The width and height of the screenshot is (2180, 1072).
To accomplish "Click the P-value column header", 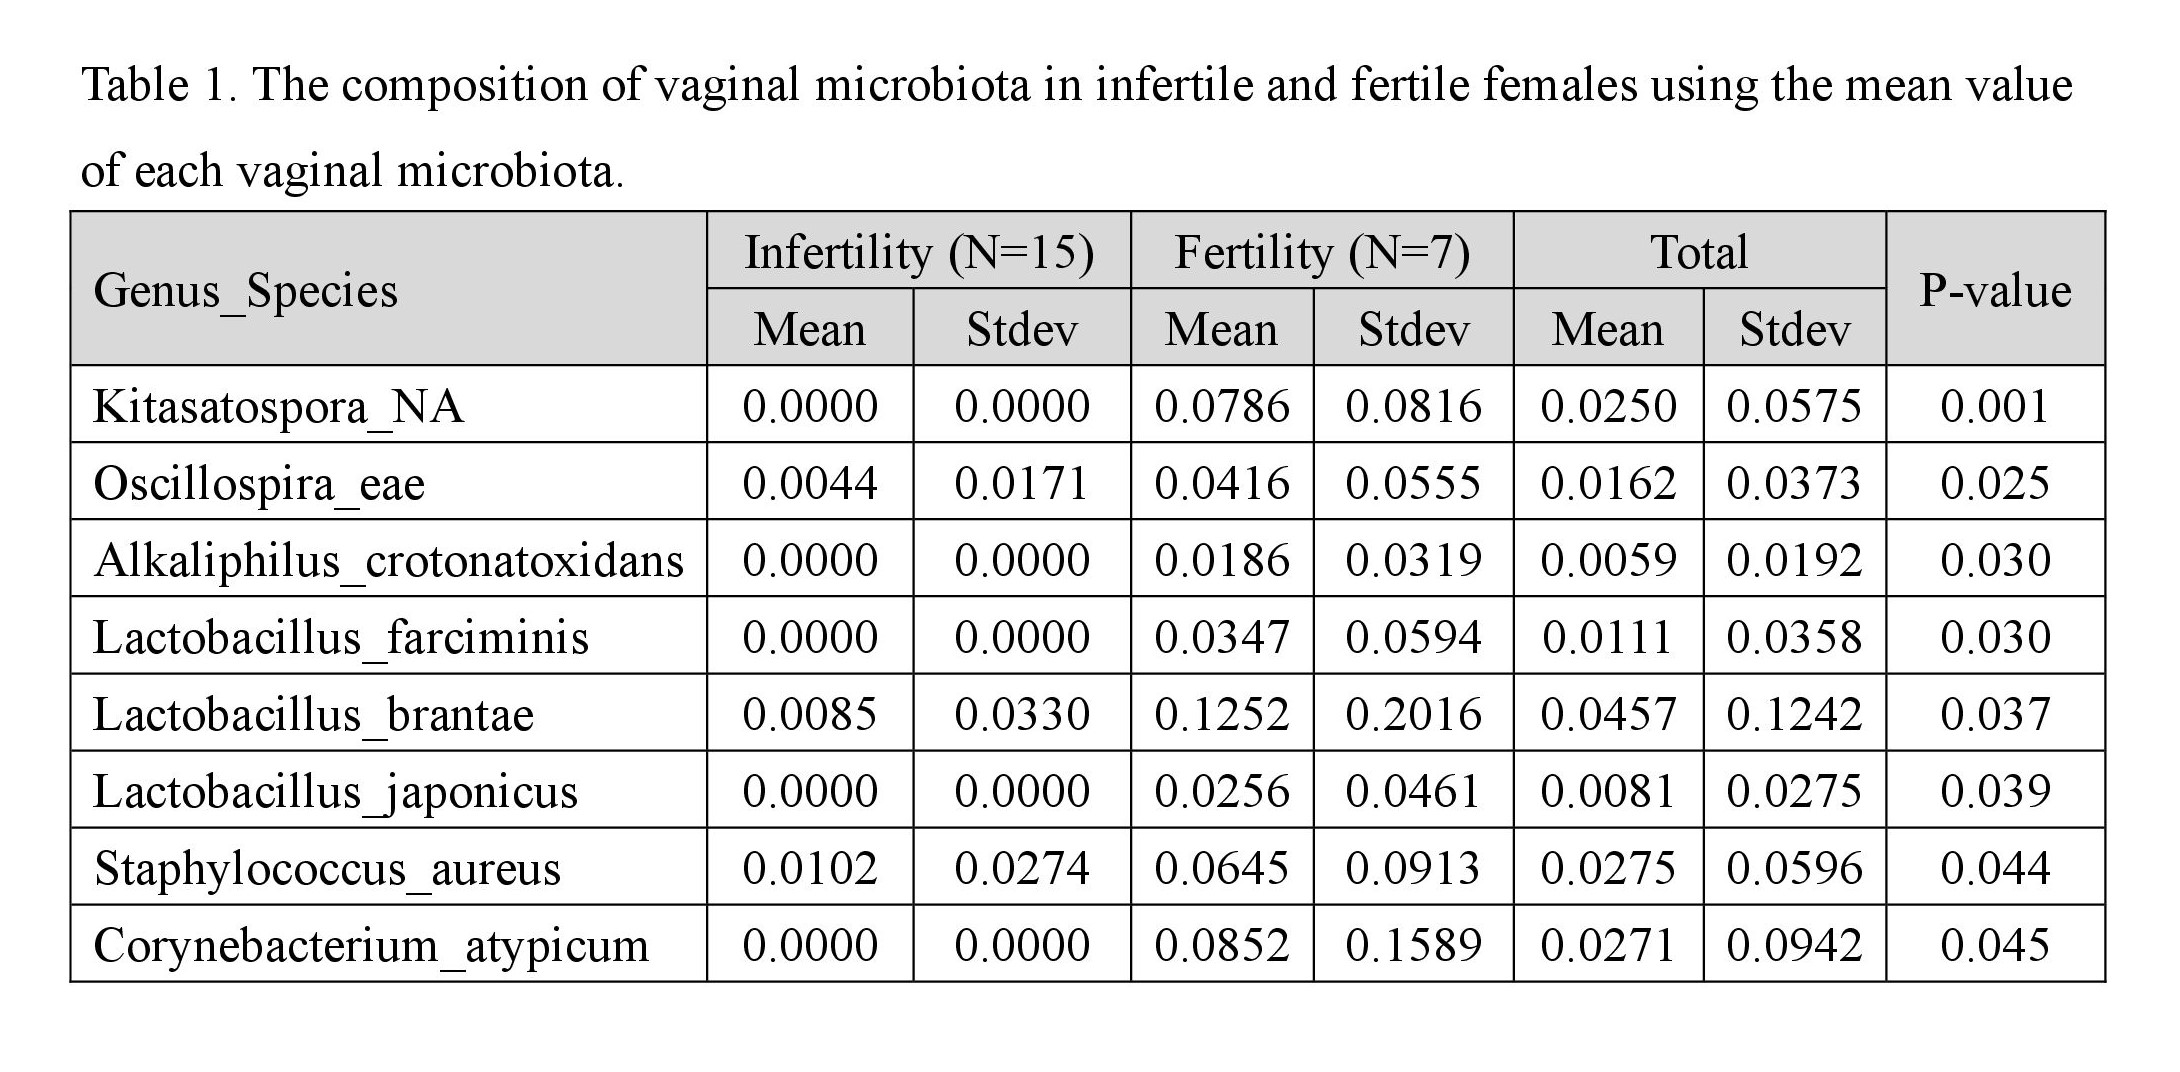I will (x=1995, y=290).
